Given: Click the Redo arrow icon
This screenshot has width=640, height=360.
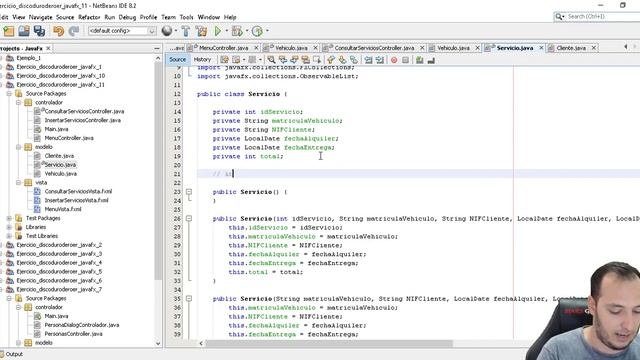Looking at the screenshot, I should 73,31.
